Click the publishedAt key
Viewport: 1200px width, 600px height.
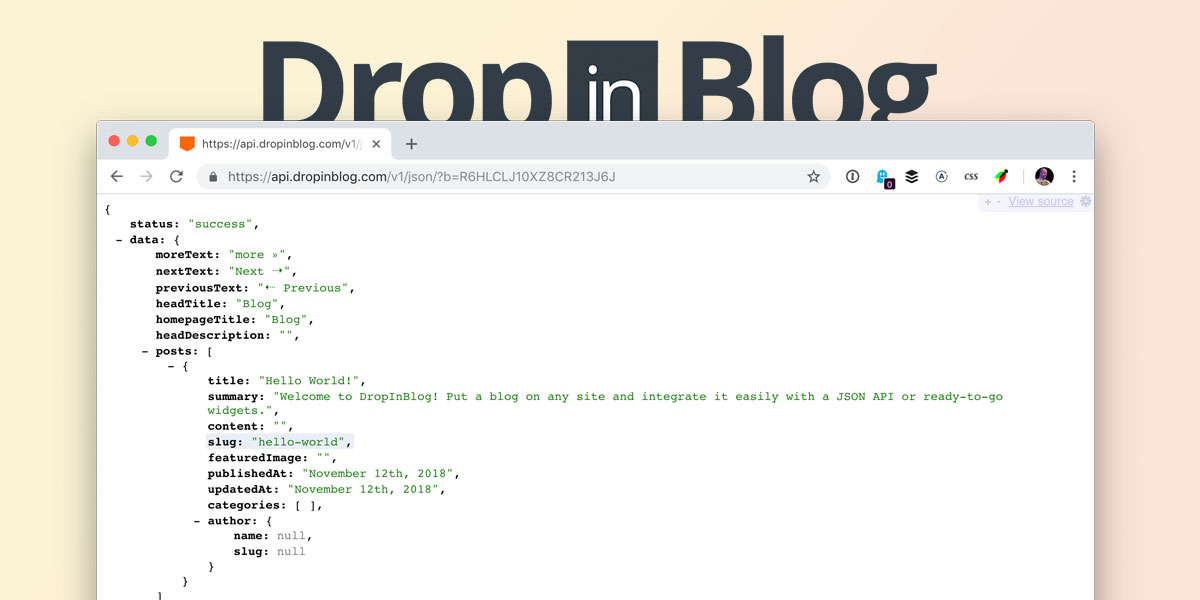point(252,474)
